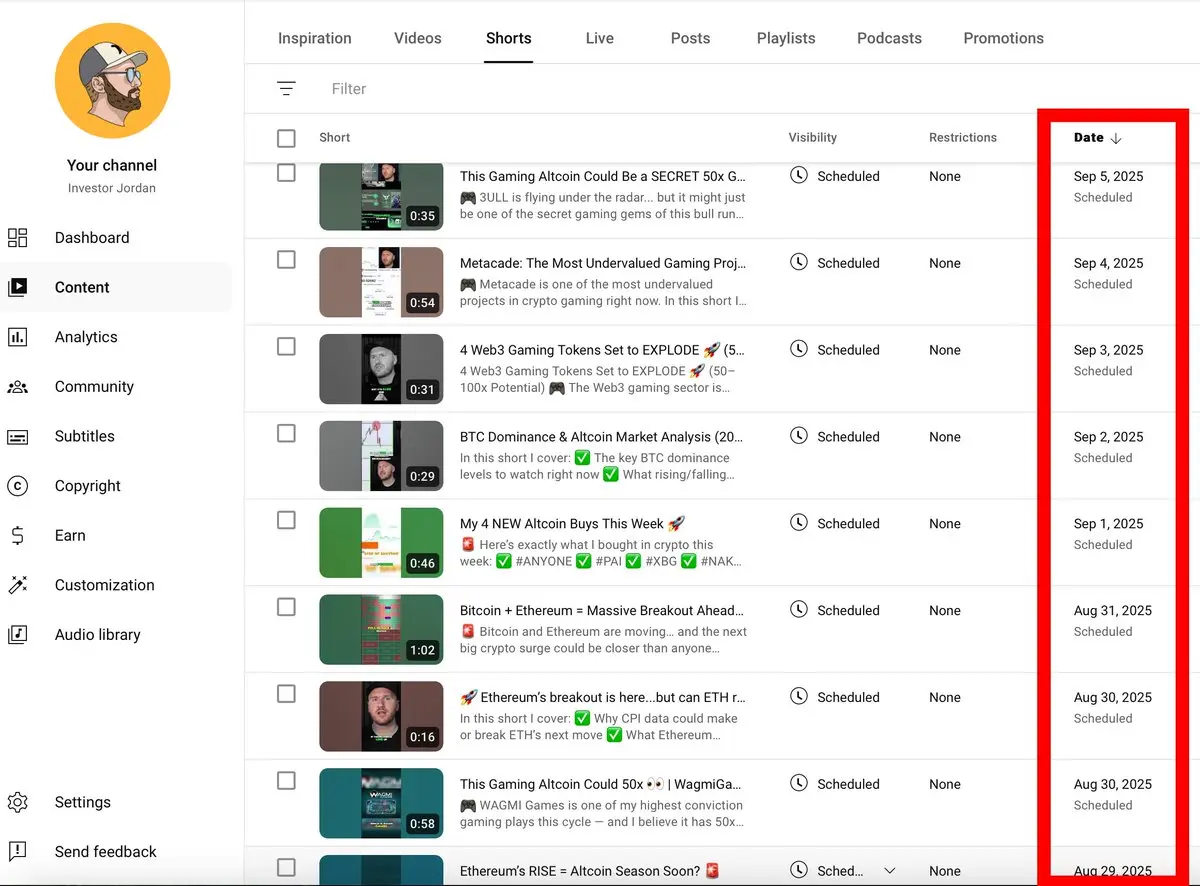Open 'Metacade: The Most Undervalued' title
The height and width of the screenshot is (886, 1200).
tap(603, 264)
